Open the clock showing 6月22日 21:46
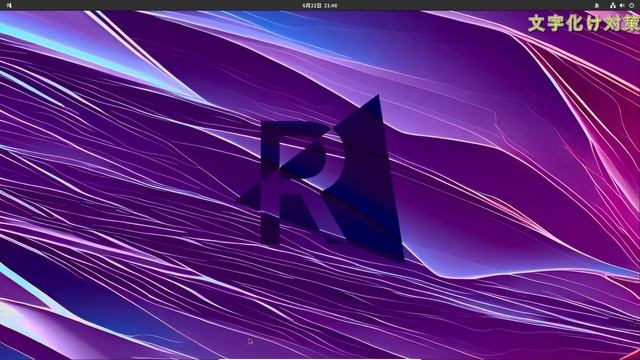Viewport: 640px width, 360px height. pyautogui.click(x=320, y=5)
